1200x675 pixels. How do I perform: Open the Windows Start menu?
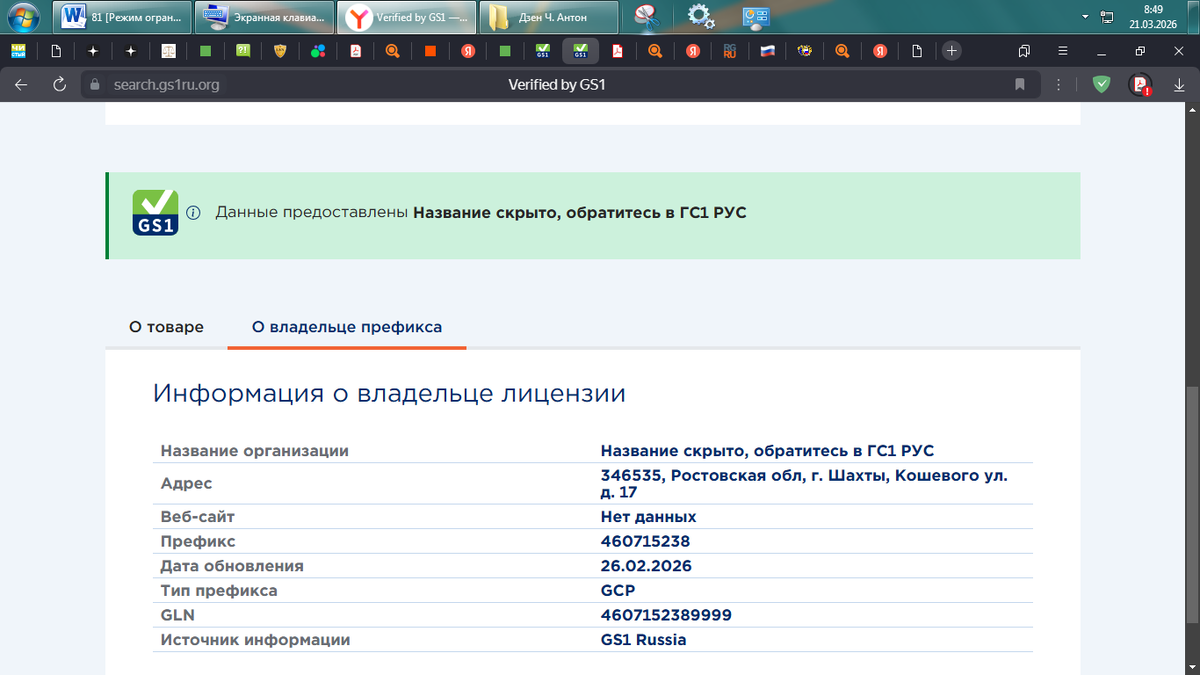click(24, 17)
